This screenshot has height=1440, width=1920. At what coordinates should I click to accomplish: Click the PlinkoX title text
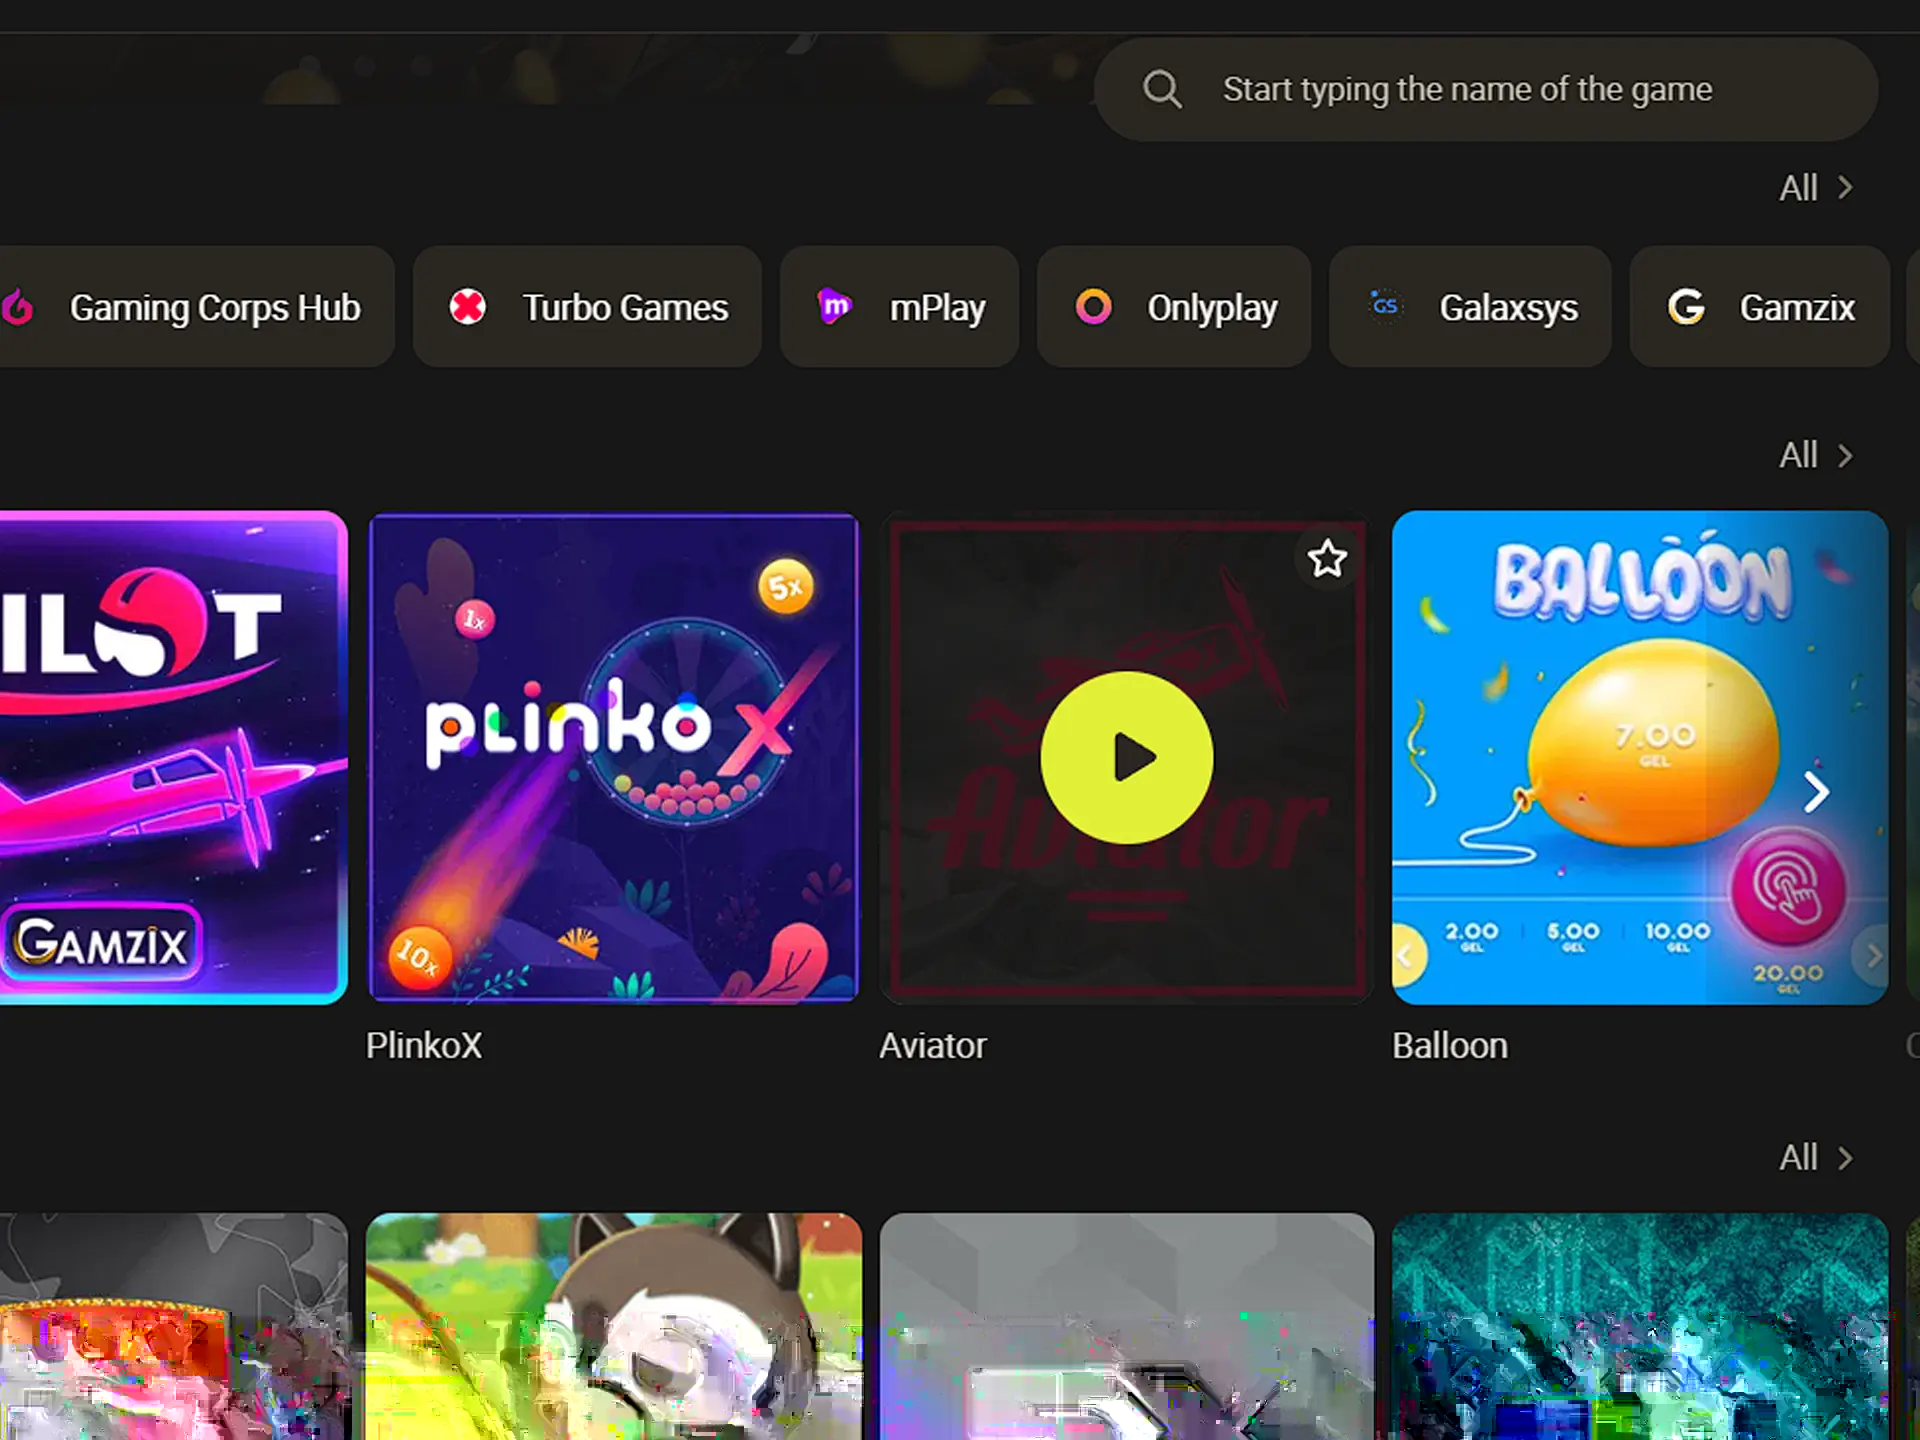click(424, 1046)
